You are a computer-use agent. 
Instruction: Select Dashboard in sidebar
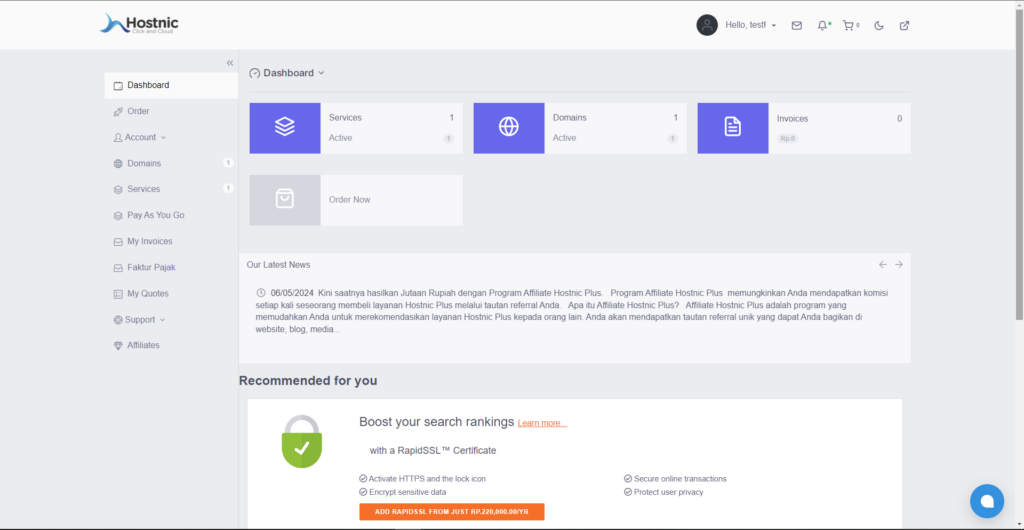pos(171,86)
